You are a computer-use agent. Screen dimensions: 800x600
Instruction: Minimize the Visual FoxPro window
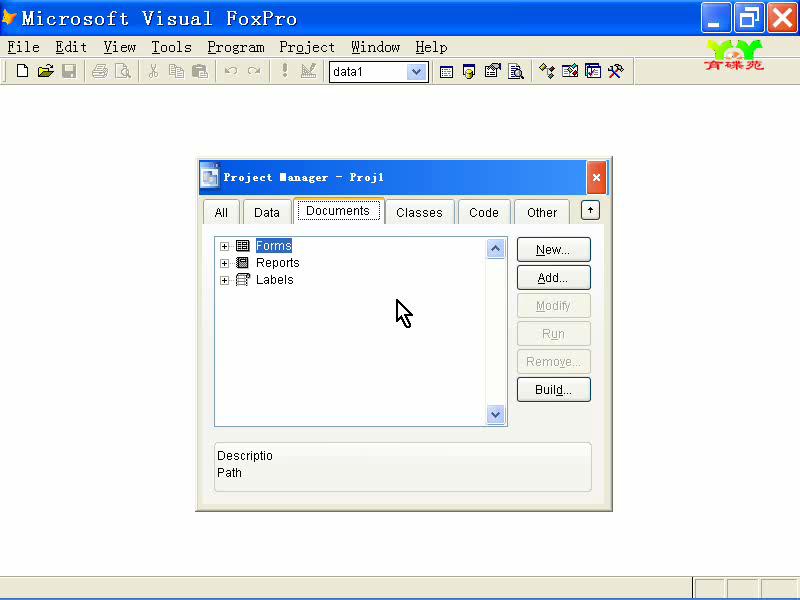point(715,18)
